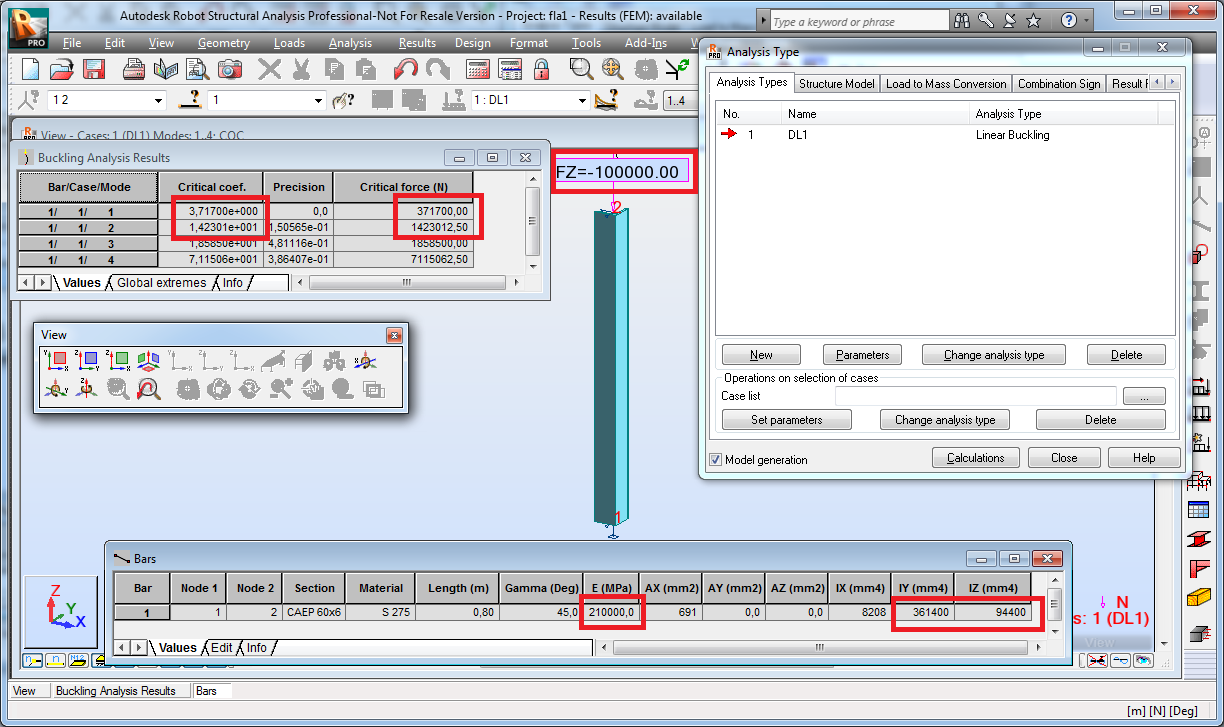This screenshot has width=1224, height=727.
Task: Capture screen using the camera icon
Action: point(230,69)
